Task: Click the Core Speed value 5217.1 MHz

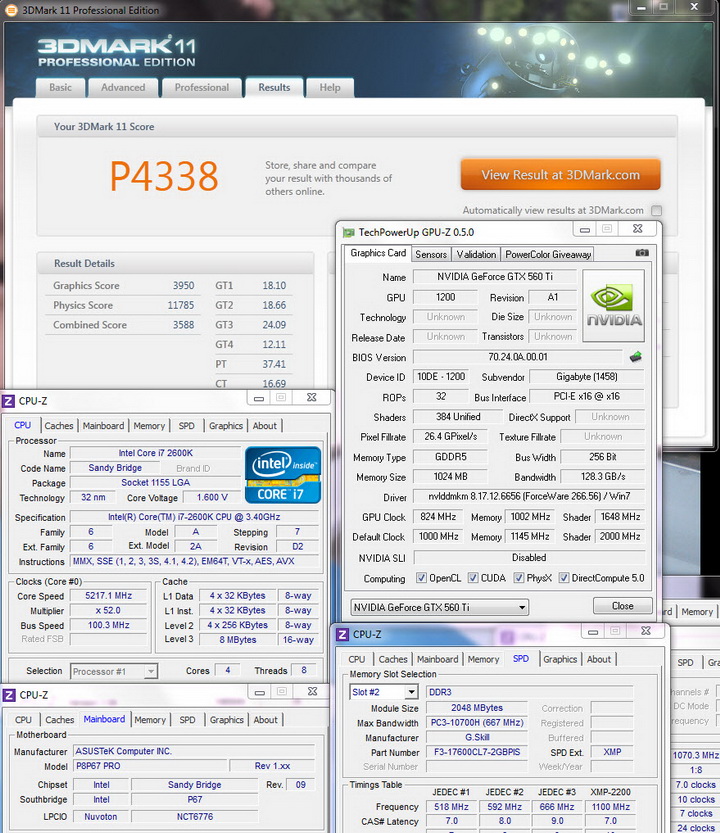Action: click(108, 596)
